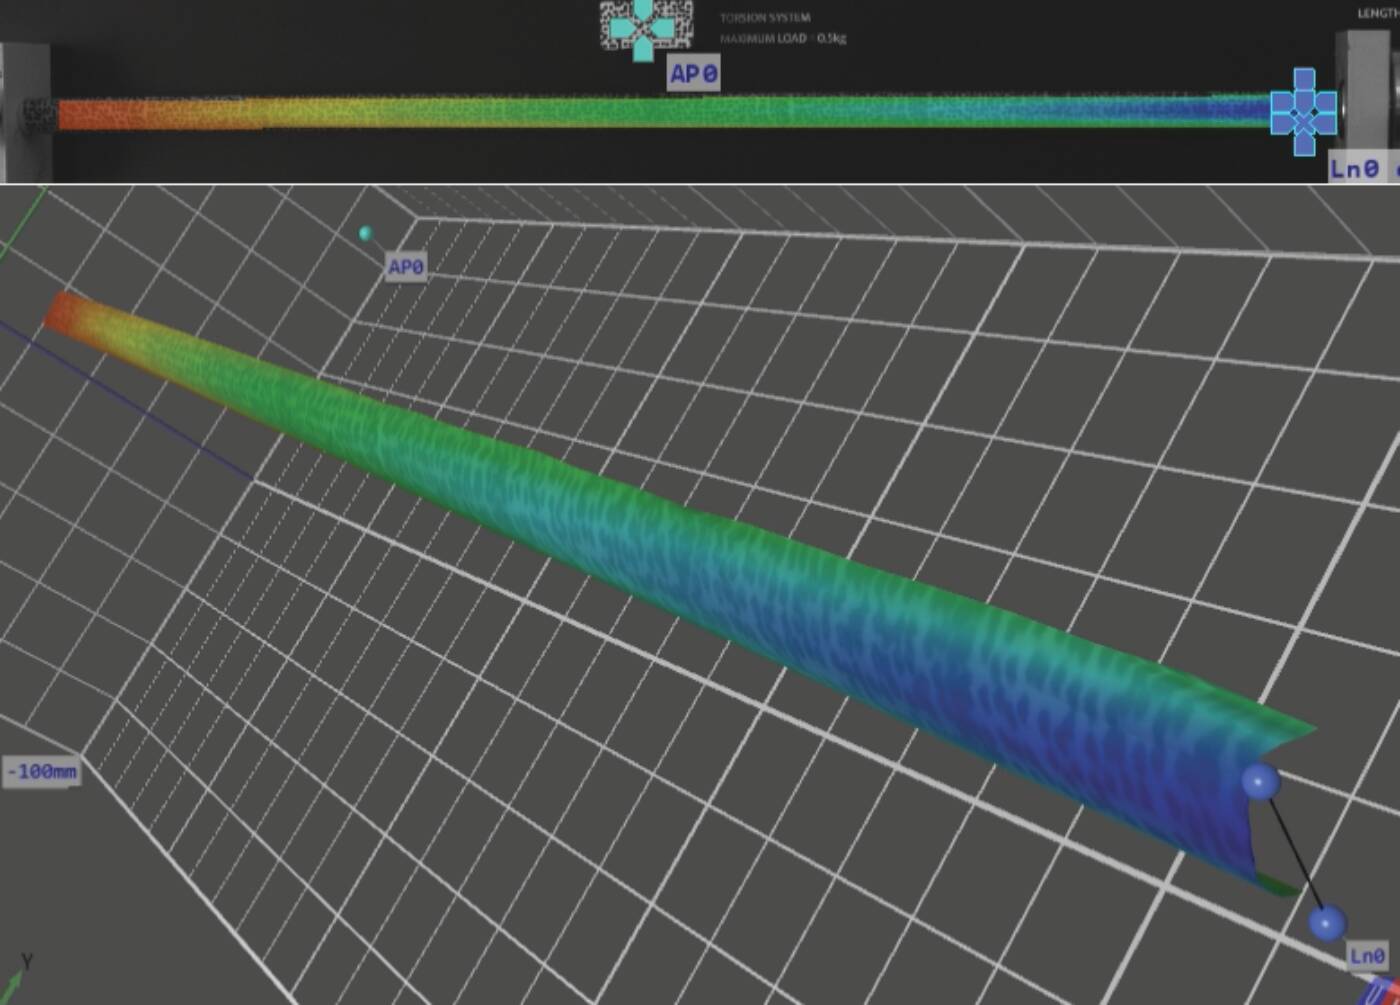Image resolution: width=1400 pixels, height=1005 pixels.
Task: Select the lower blue Ln0 endpoint sphere
Action: point(1327,923)
